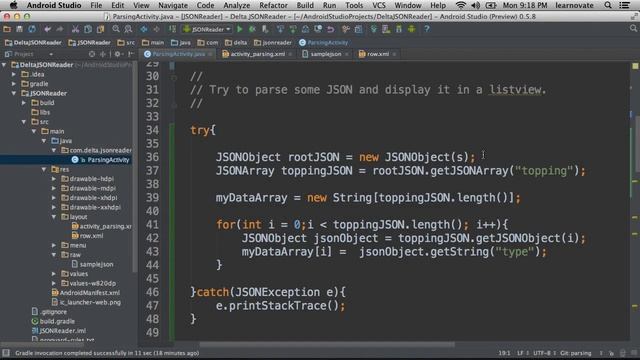Switch to samplejson editor tab

click(326, 54)
